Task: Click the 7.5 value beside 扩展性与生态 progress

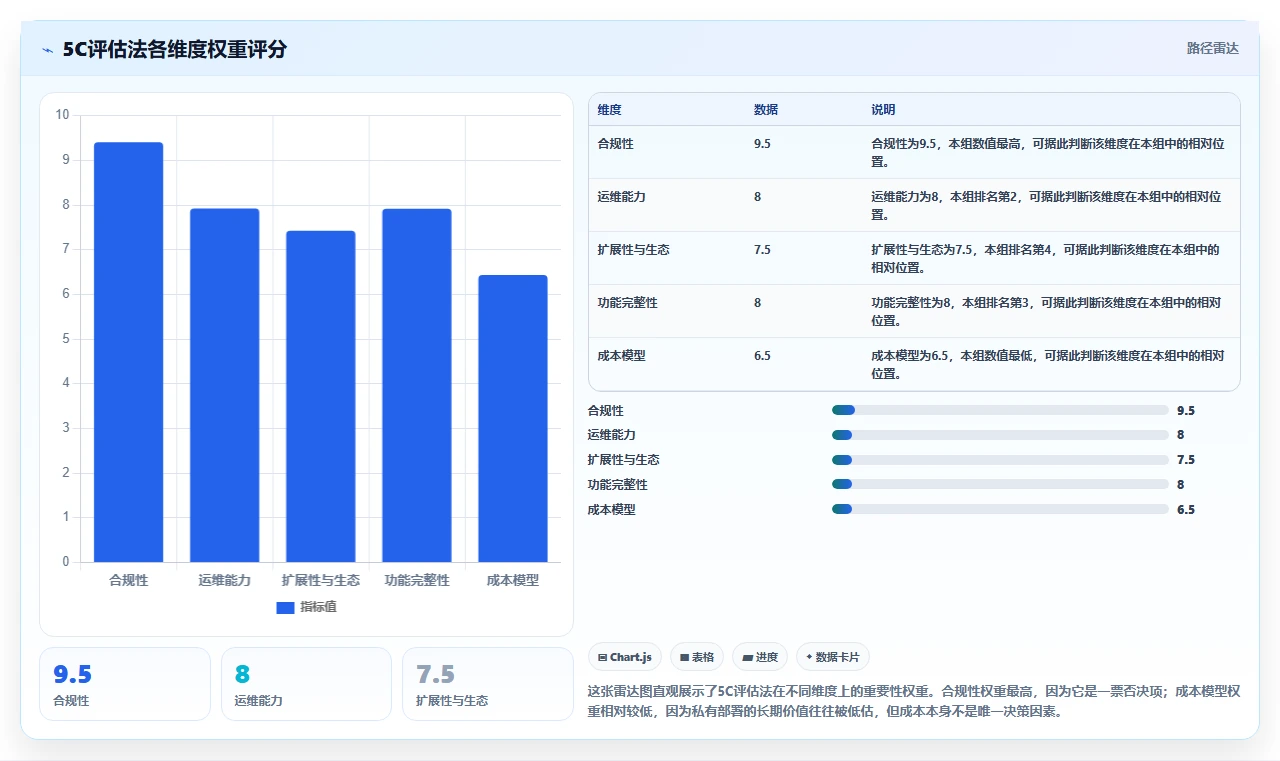Action: coord(1186,460)
